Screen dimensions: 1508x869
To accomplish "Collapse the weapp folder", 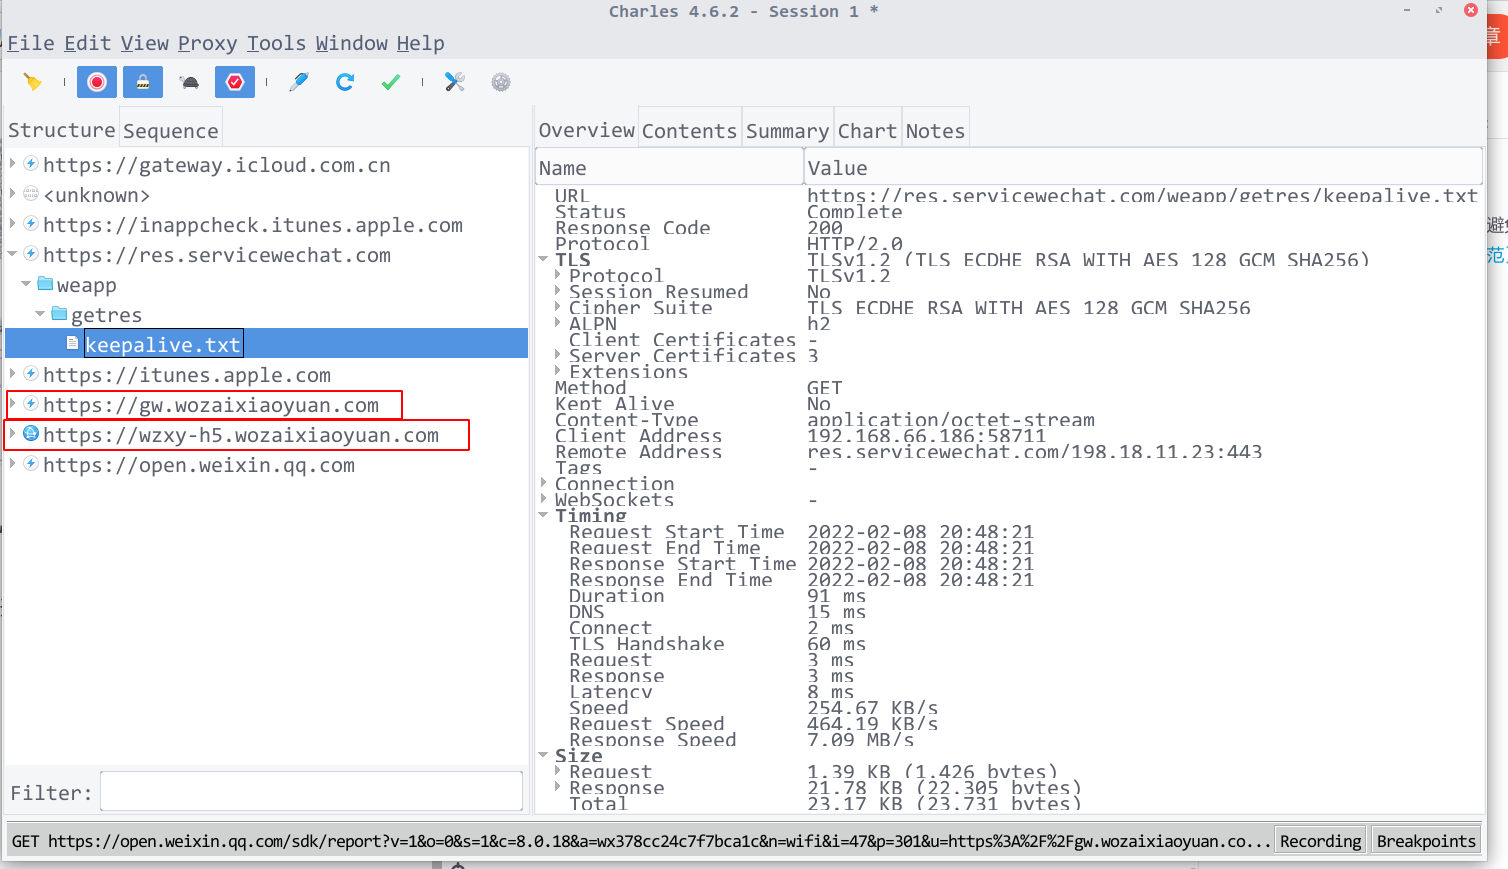I will pyautogui.click(x=26, y=284).
